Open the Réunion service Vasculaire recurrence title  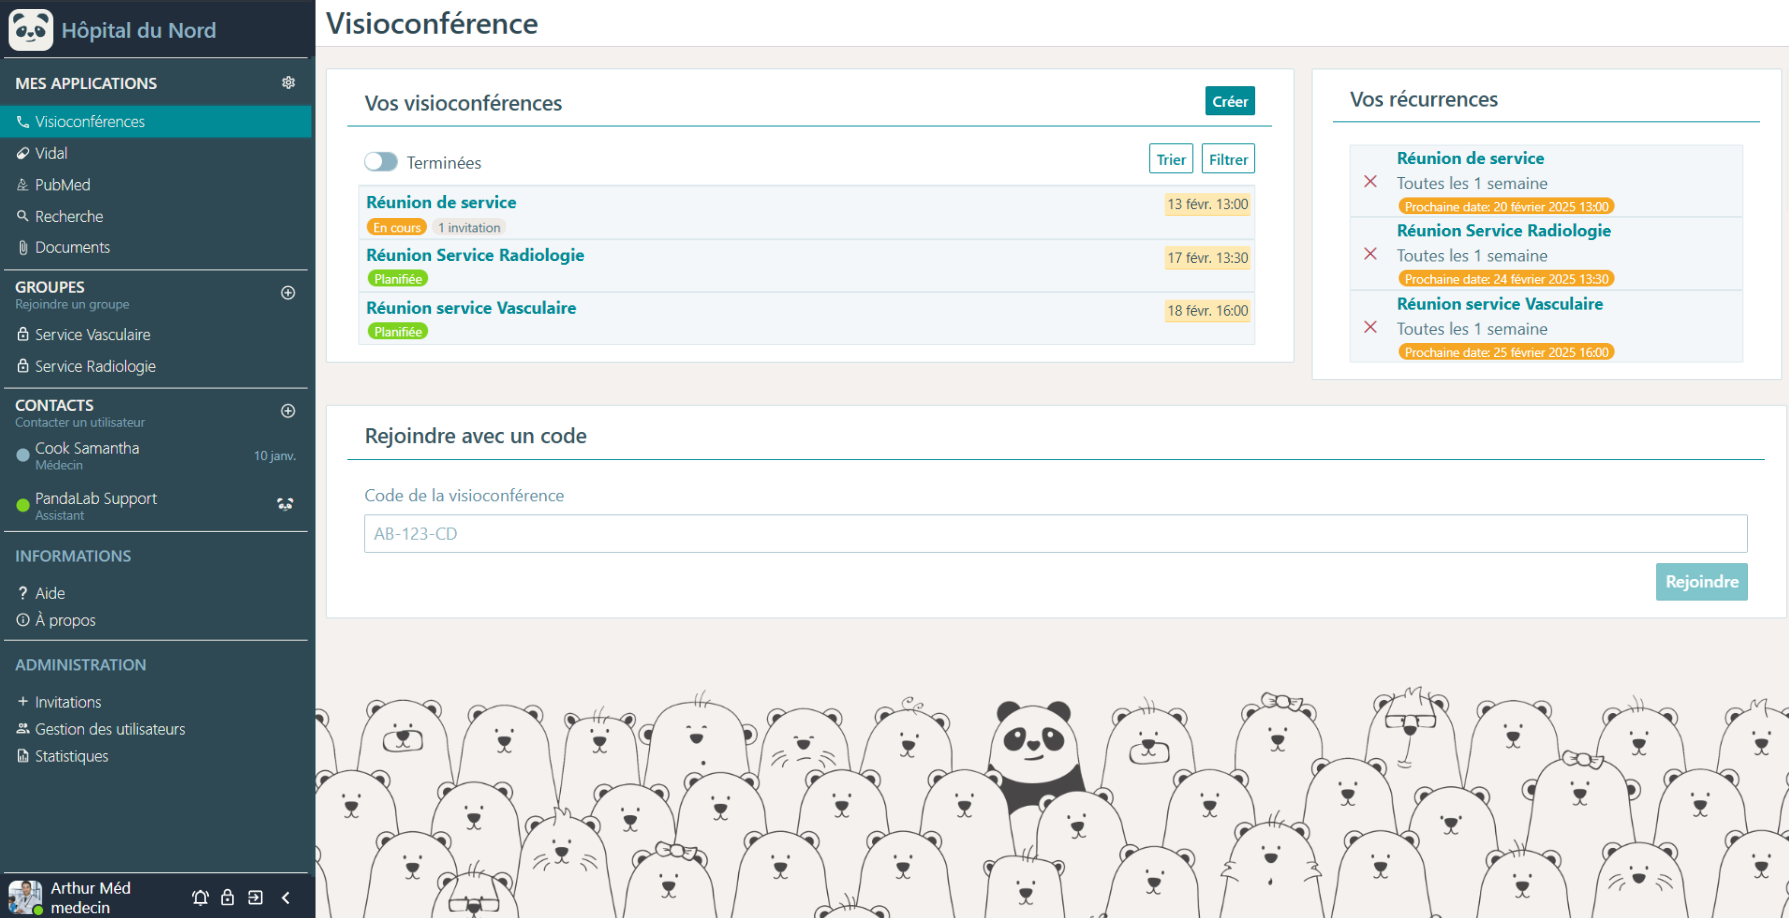point(1500,304)
